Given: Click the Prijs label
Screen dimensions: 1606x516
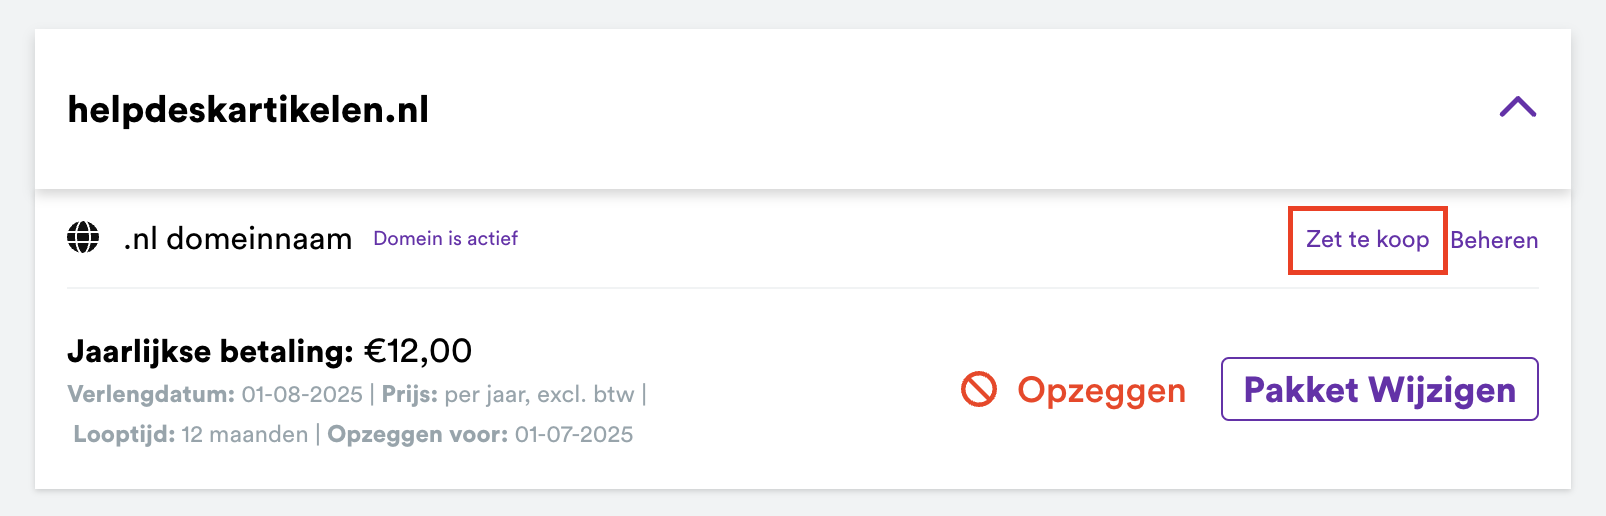Looking at the screenshot, I should click(409, 394).
